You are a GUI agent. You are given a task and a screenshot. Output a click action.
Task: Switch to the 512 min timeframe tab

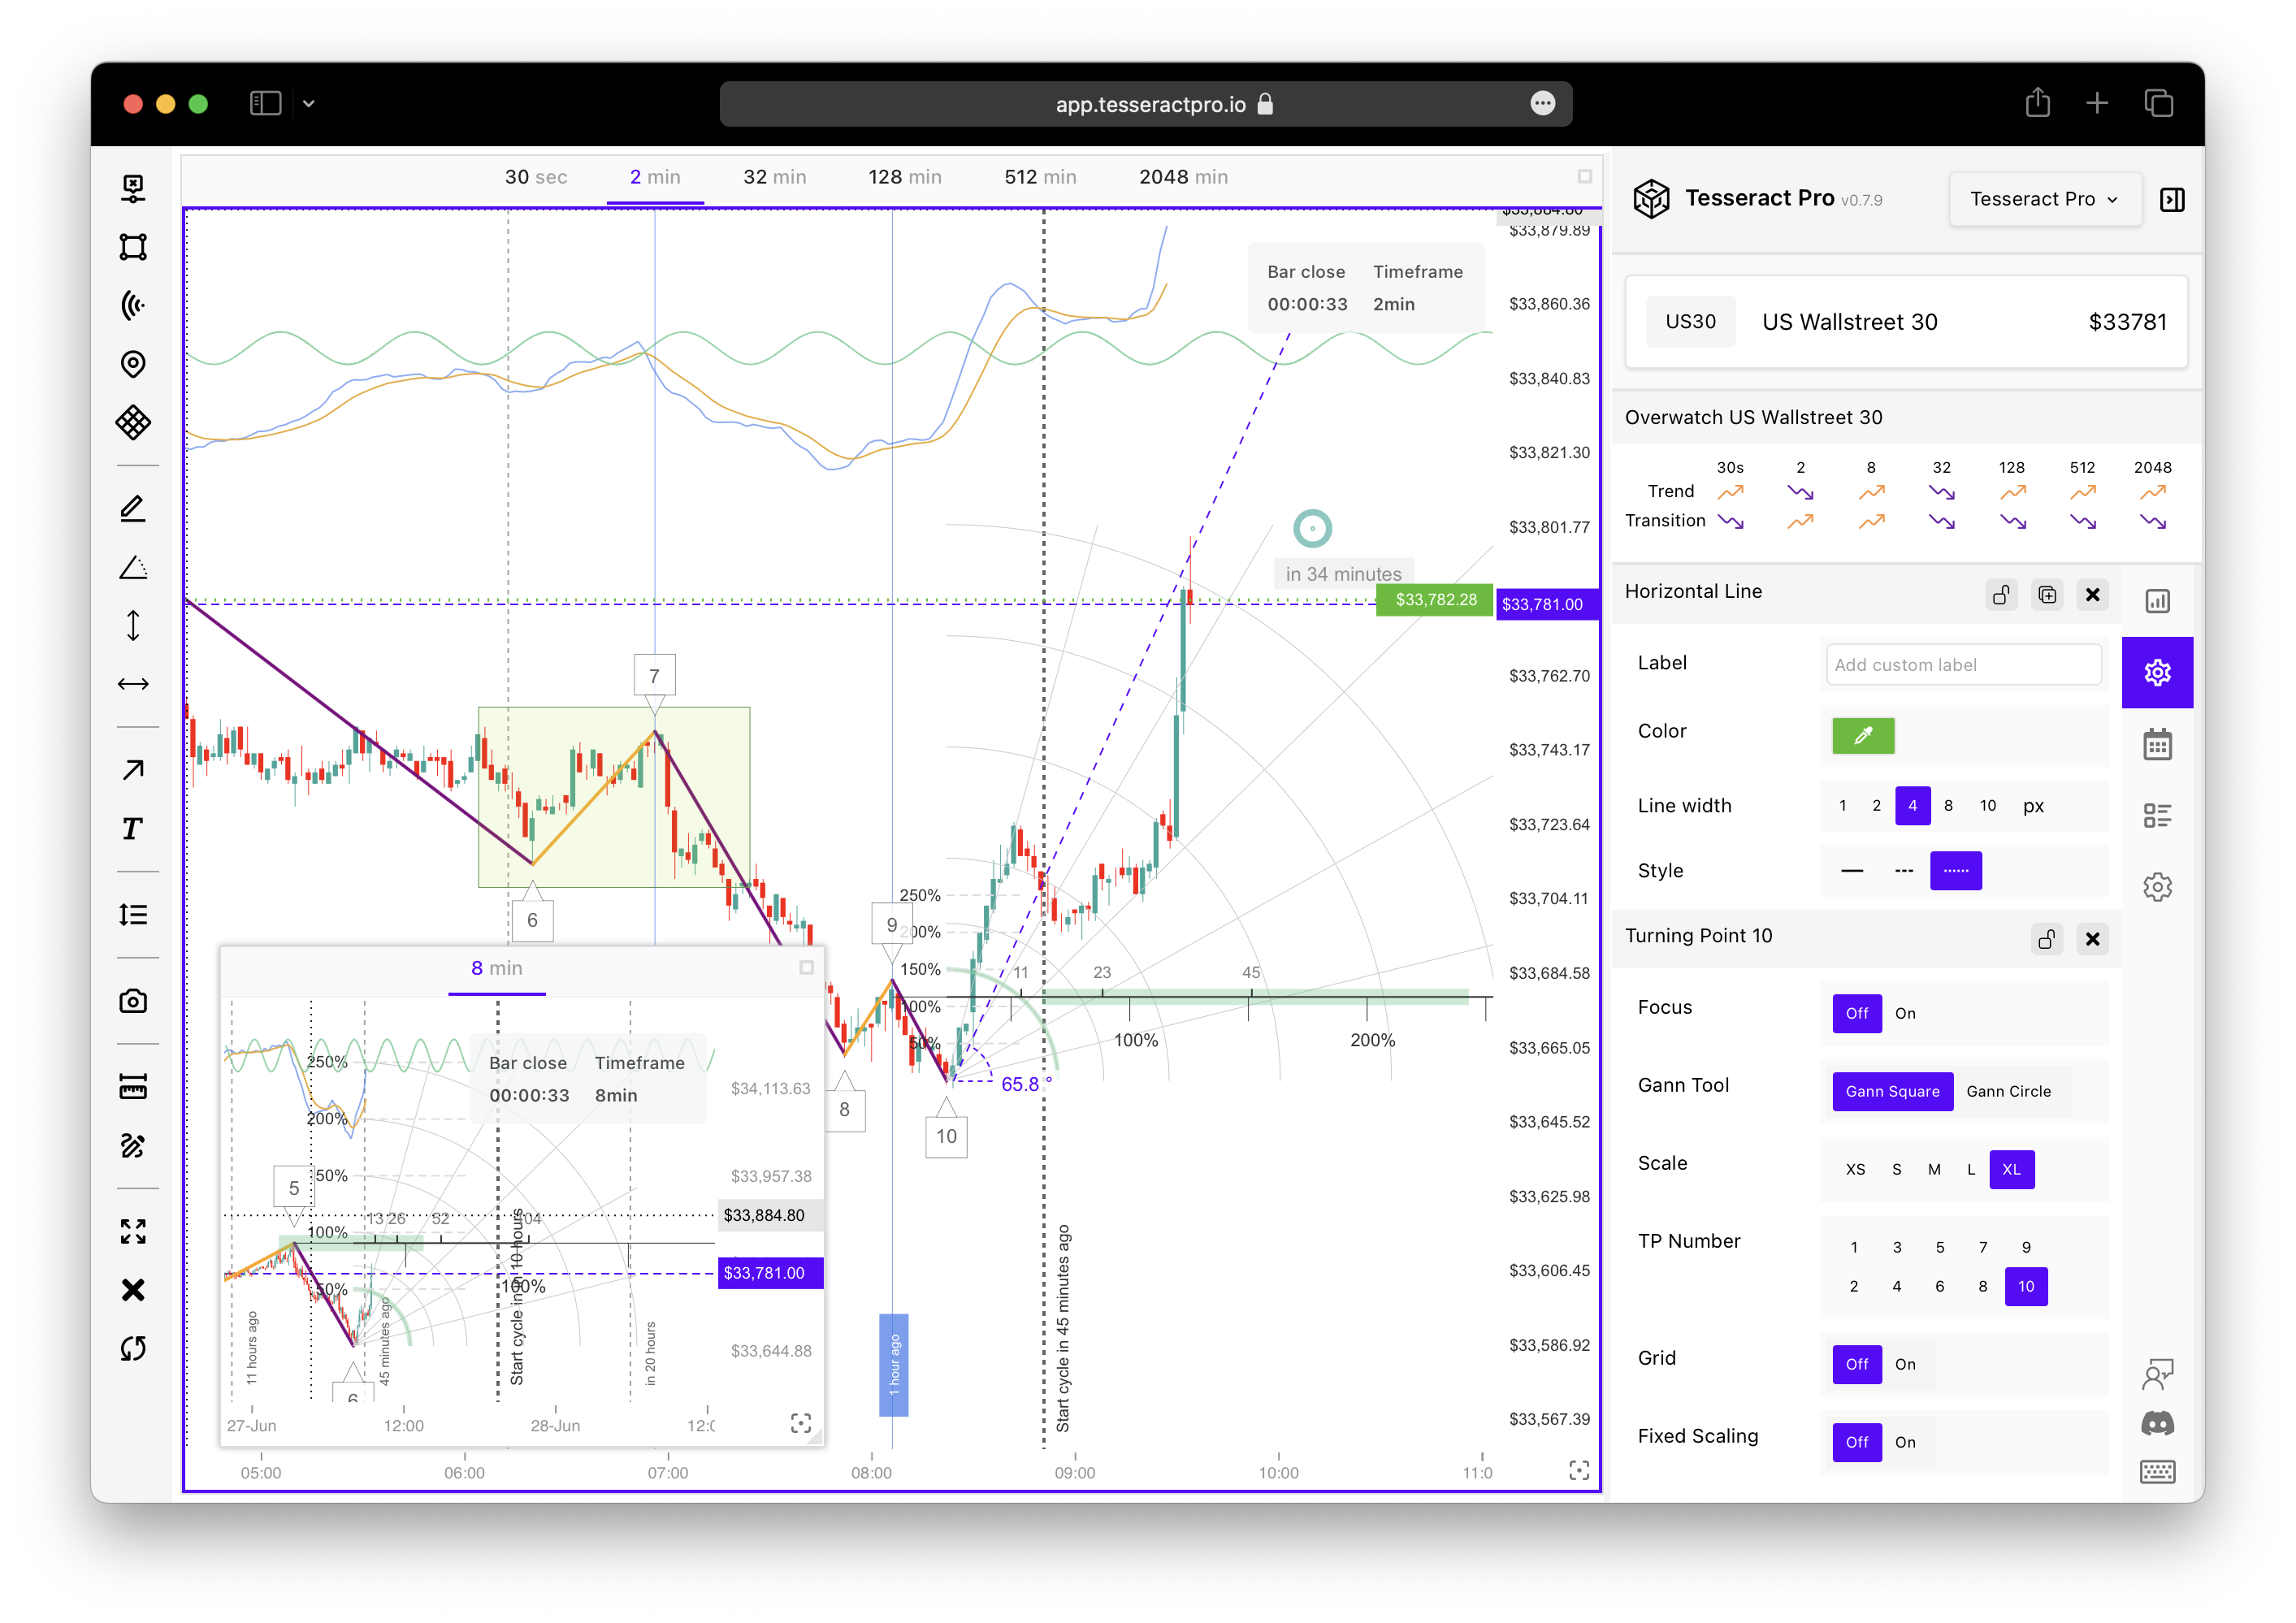tap(1040, 177)
